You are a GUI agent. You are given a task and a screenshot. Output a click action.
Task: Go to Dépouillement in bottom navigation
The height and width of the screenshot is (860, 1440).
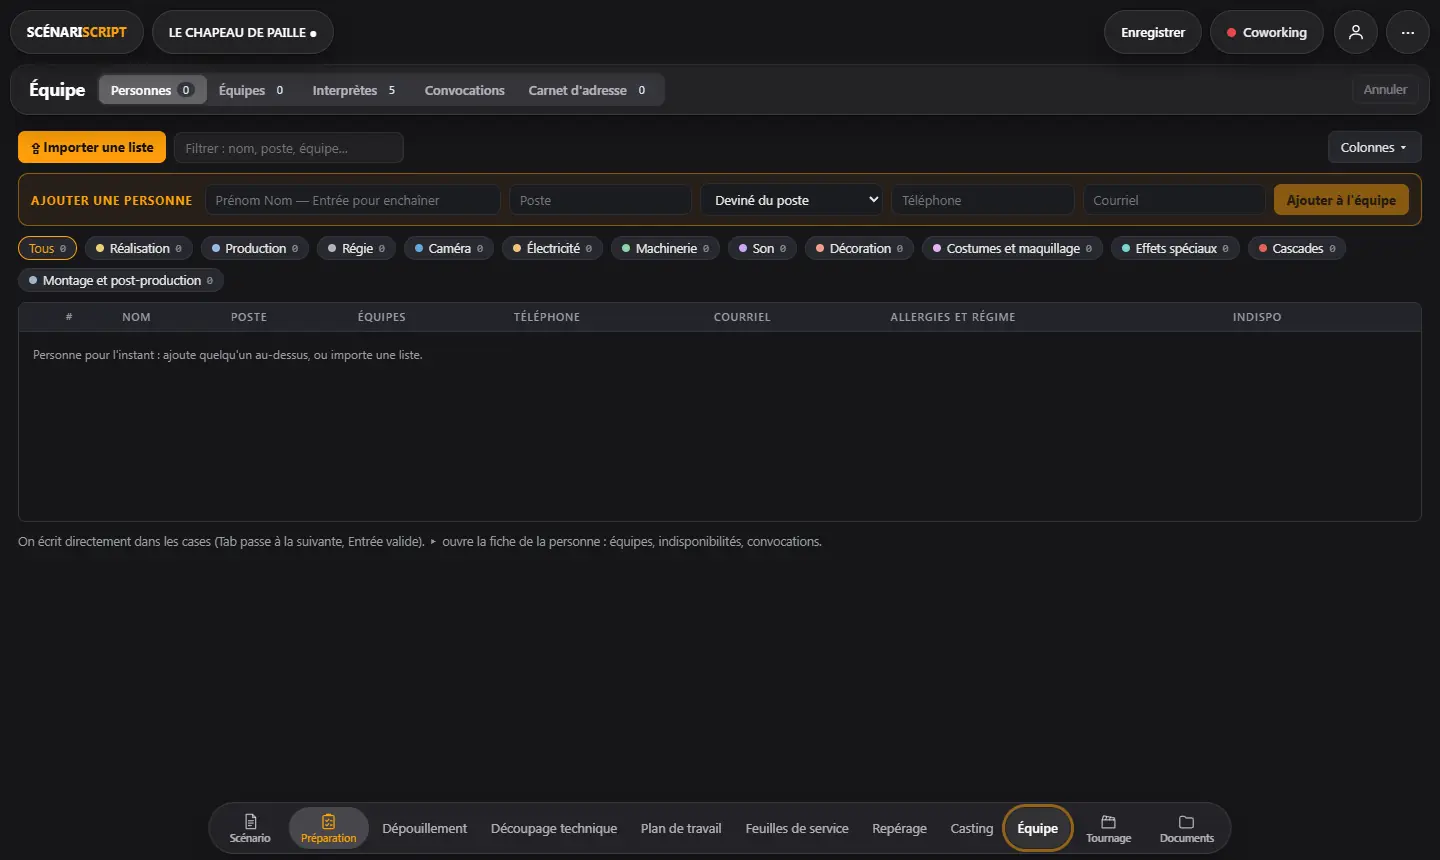click(x=425, y=828)
